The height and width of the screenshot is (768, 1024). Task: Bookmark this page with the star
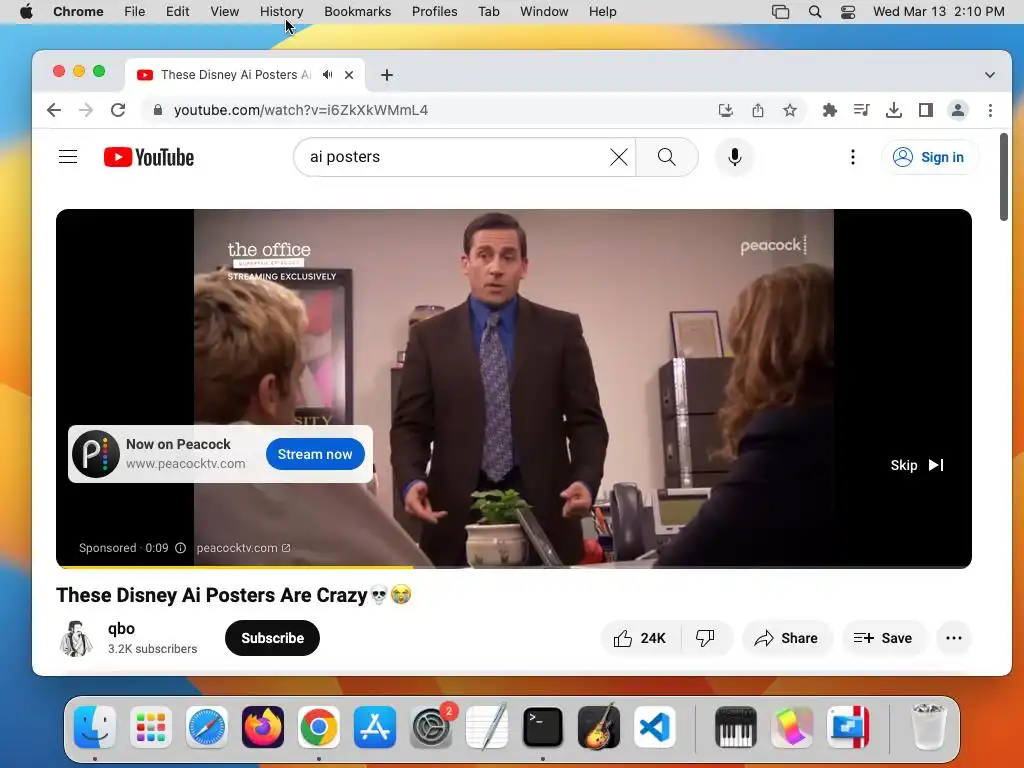tap(790, 110)
